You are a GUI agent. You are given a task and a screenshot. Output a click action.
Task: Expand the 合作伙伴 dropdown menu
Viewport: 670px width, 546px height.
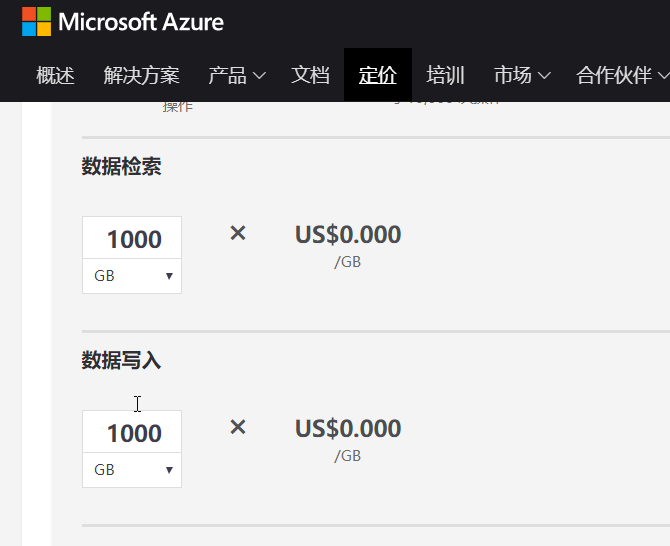(622, 75)
